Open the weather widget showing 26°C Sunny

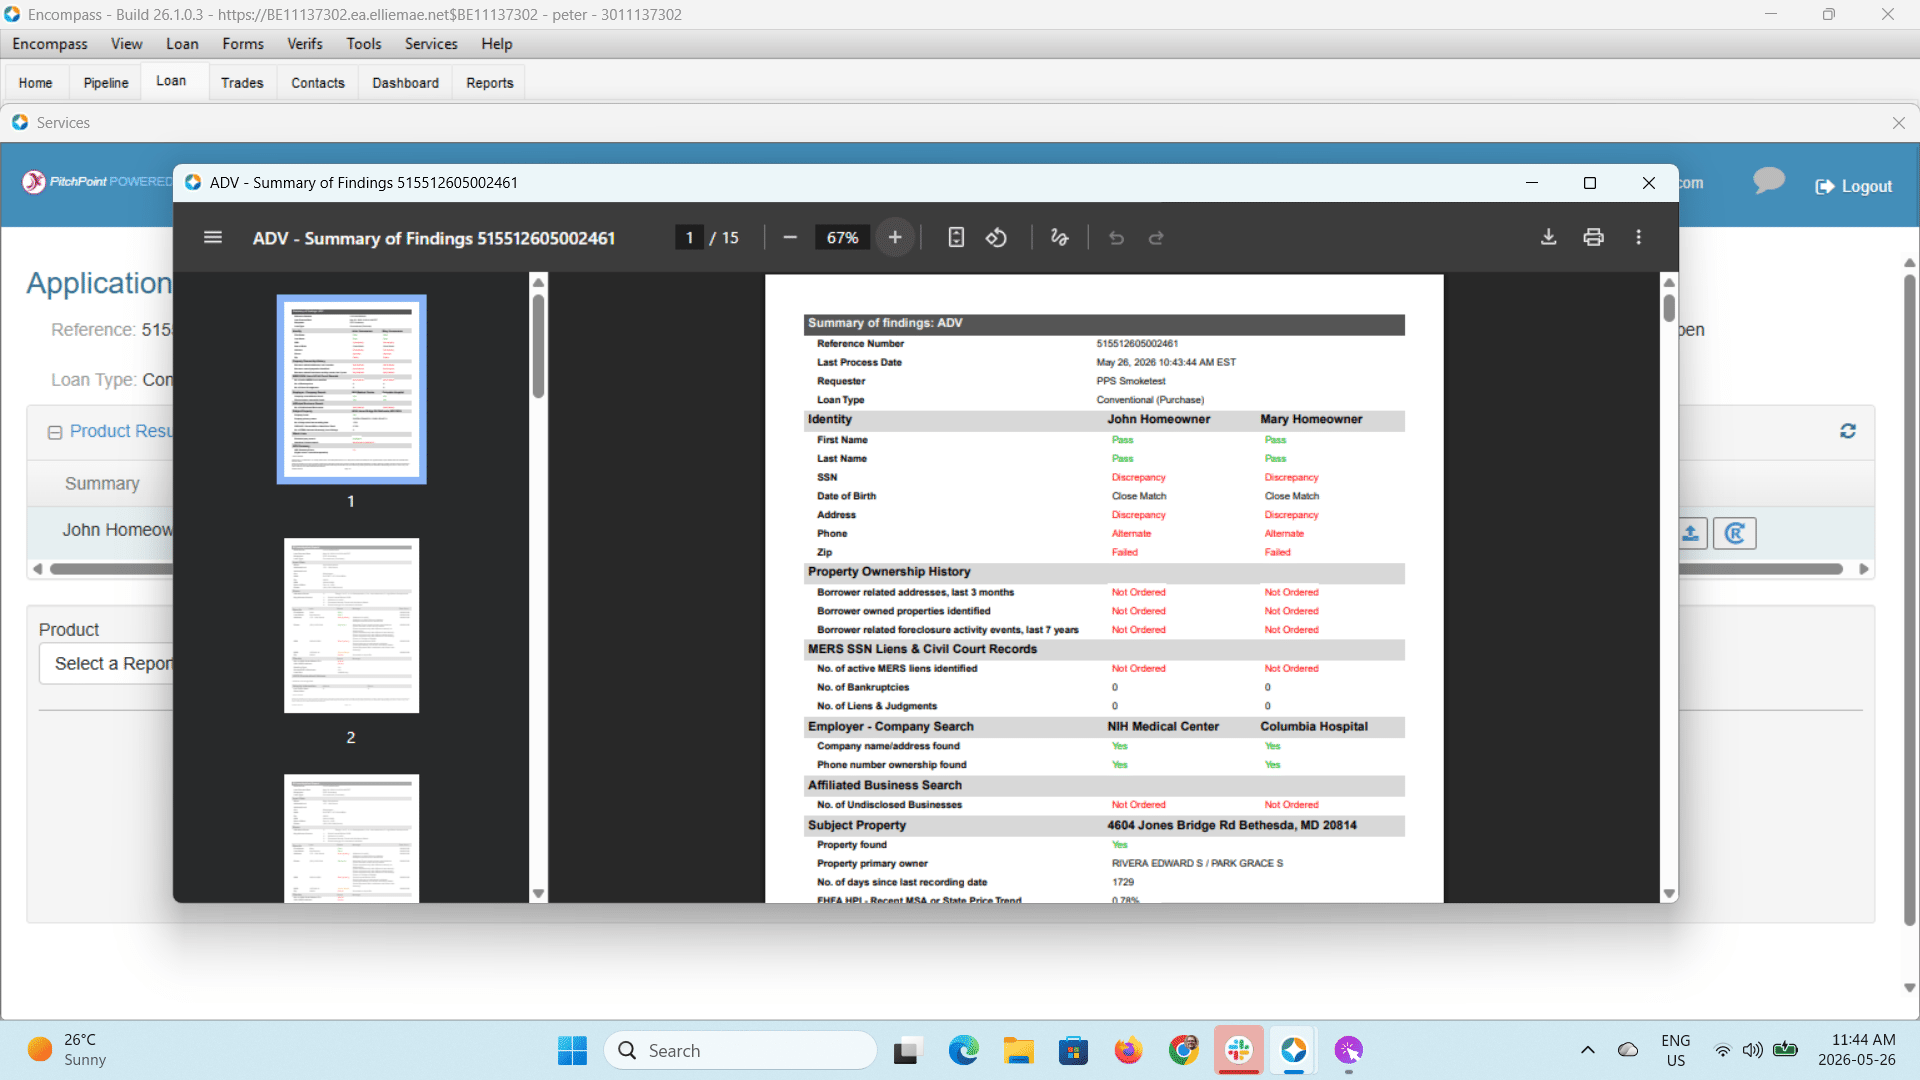[67, 1050]
